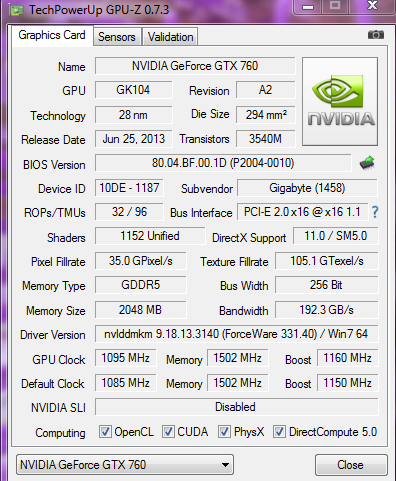Screen dimensions: 396x481
Task: Click the Default Clock row Boost 1150 MHz
Action: pos(347,383)
